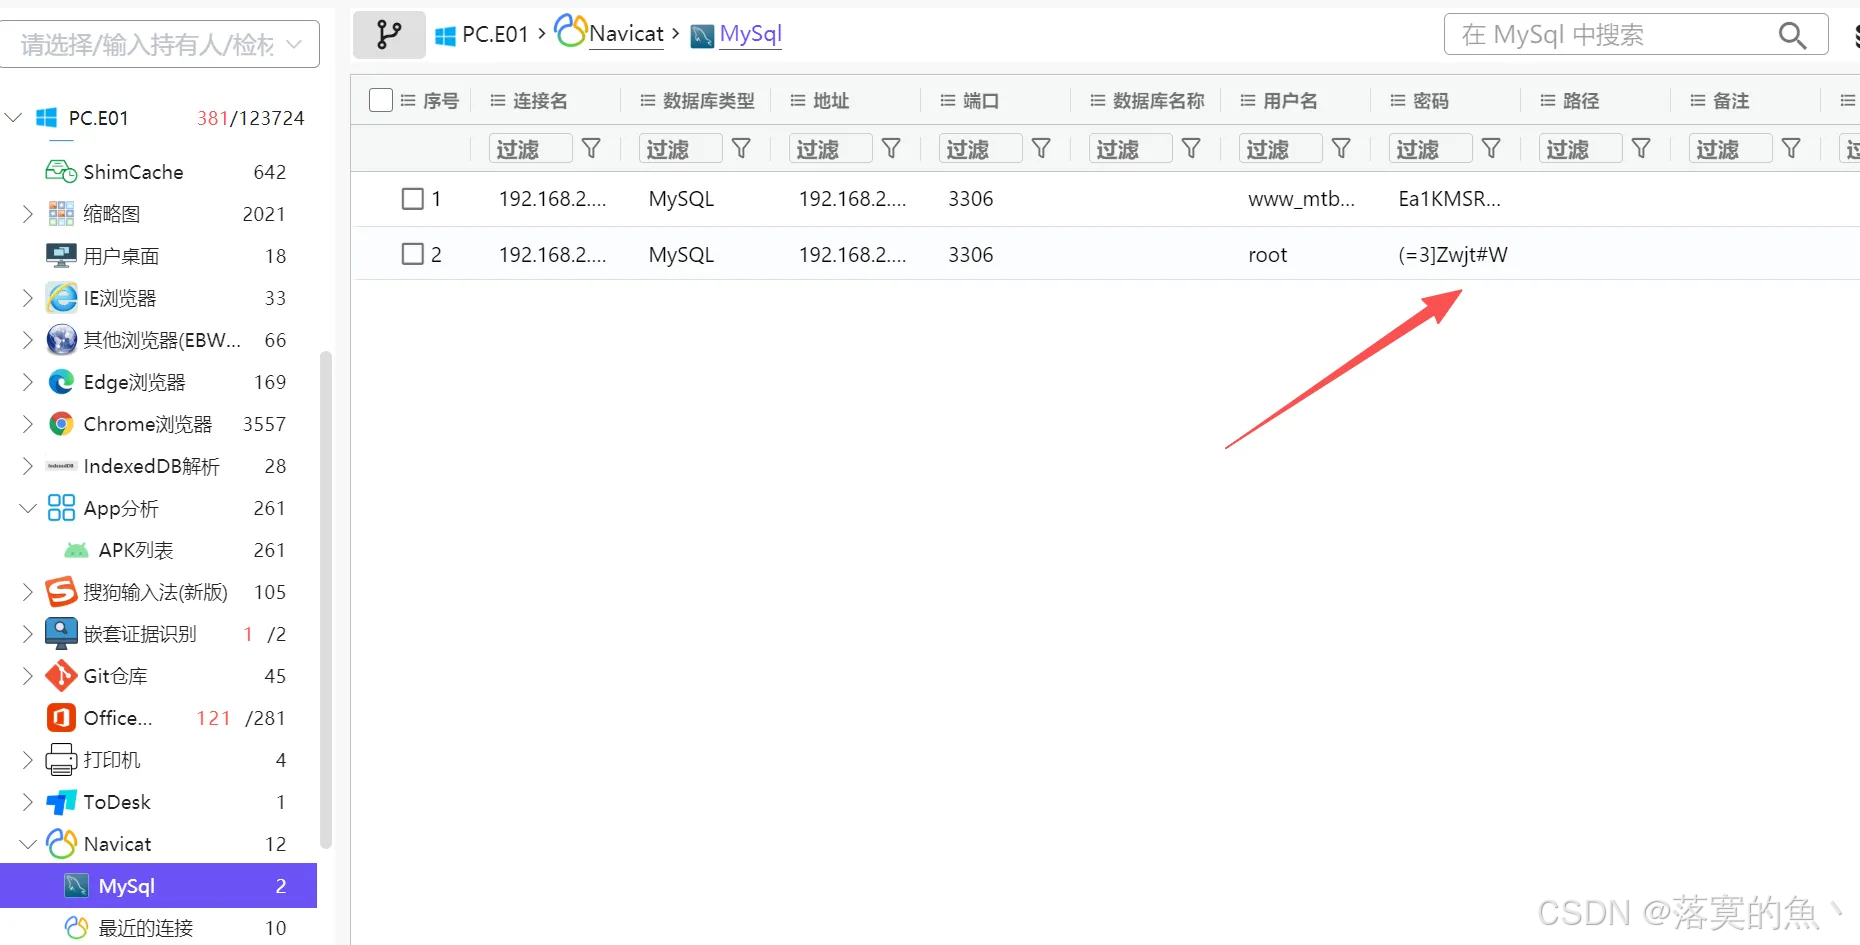
Task: Click the MySql icon in sidebar
Action: coord(76,886)
